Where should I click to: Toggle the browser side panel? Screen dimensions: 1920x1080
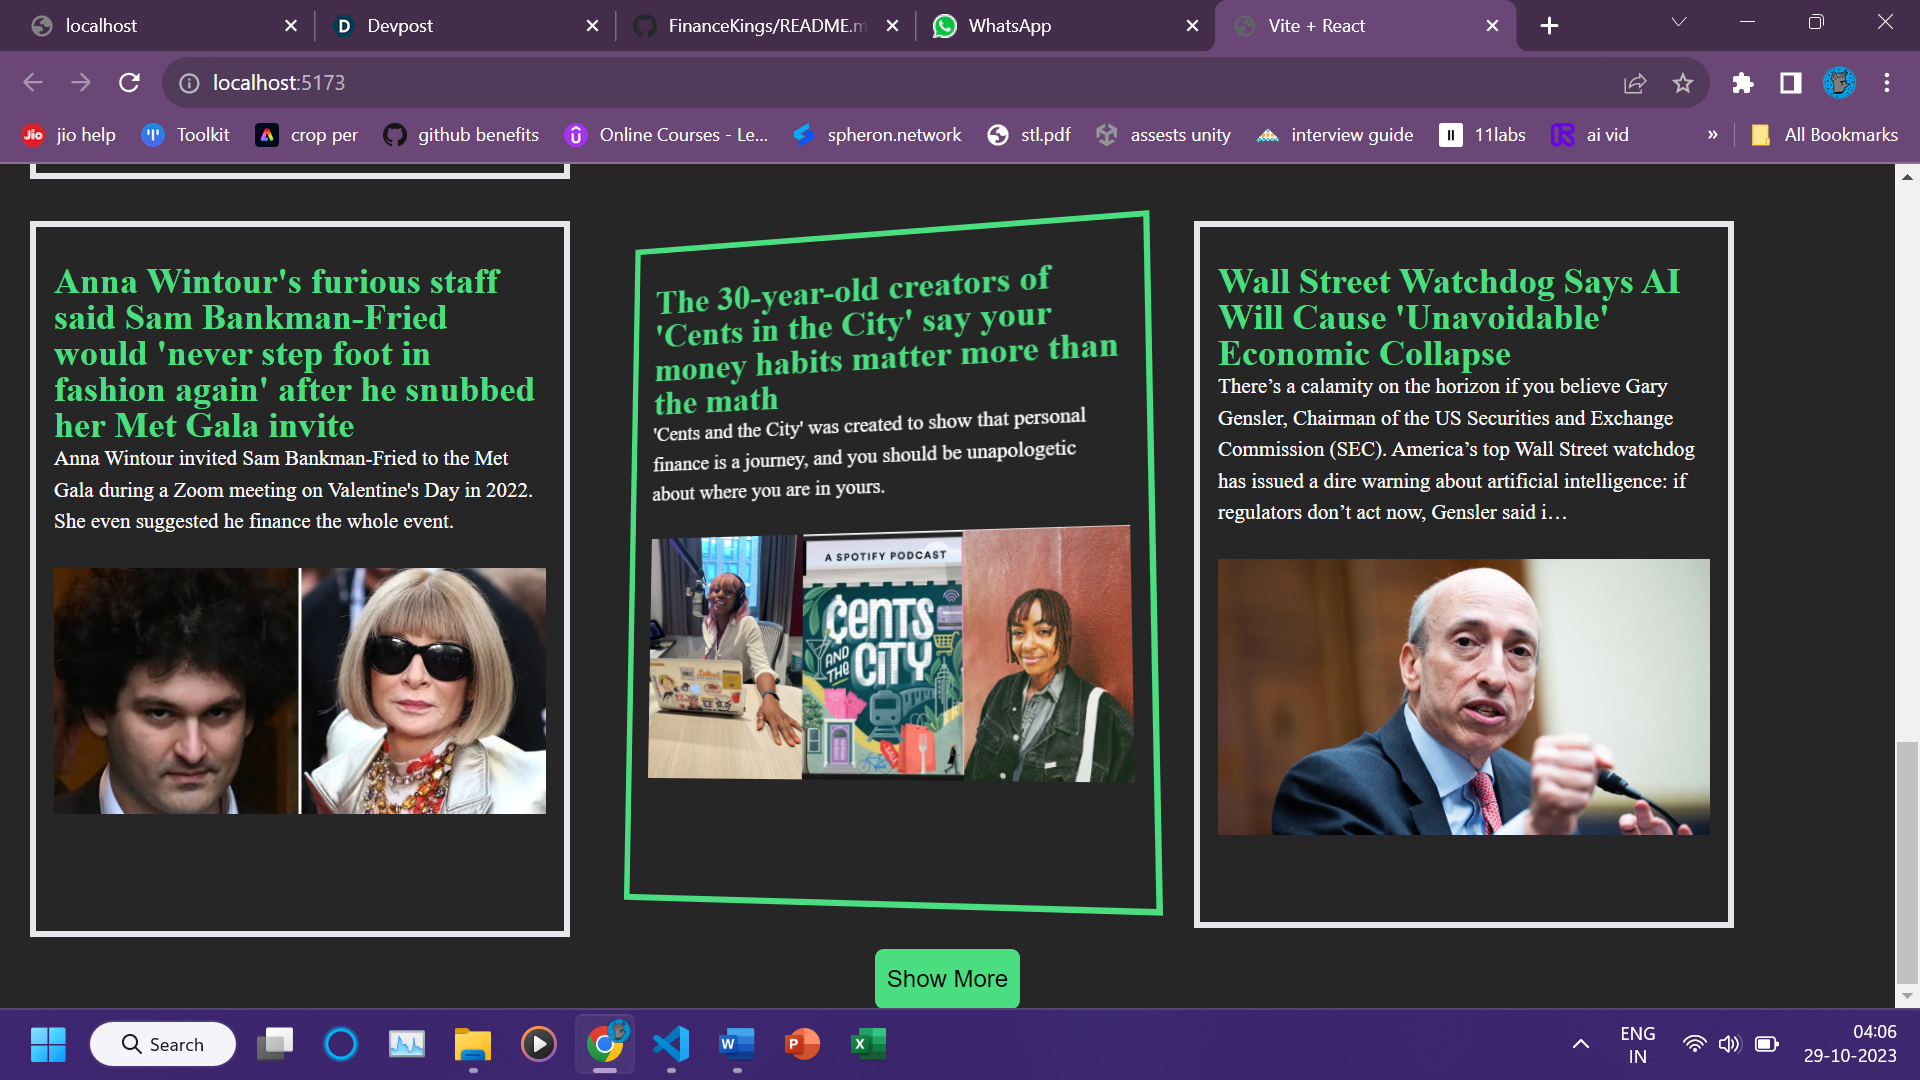click(x=1791, y=83)
